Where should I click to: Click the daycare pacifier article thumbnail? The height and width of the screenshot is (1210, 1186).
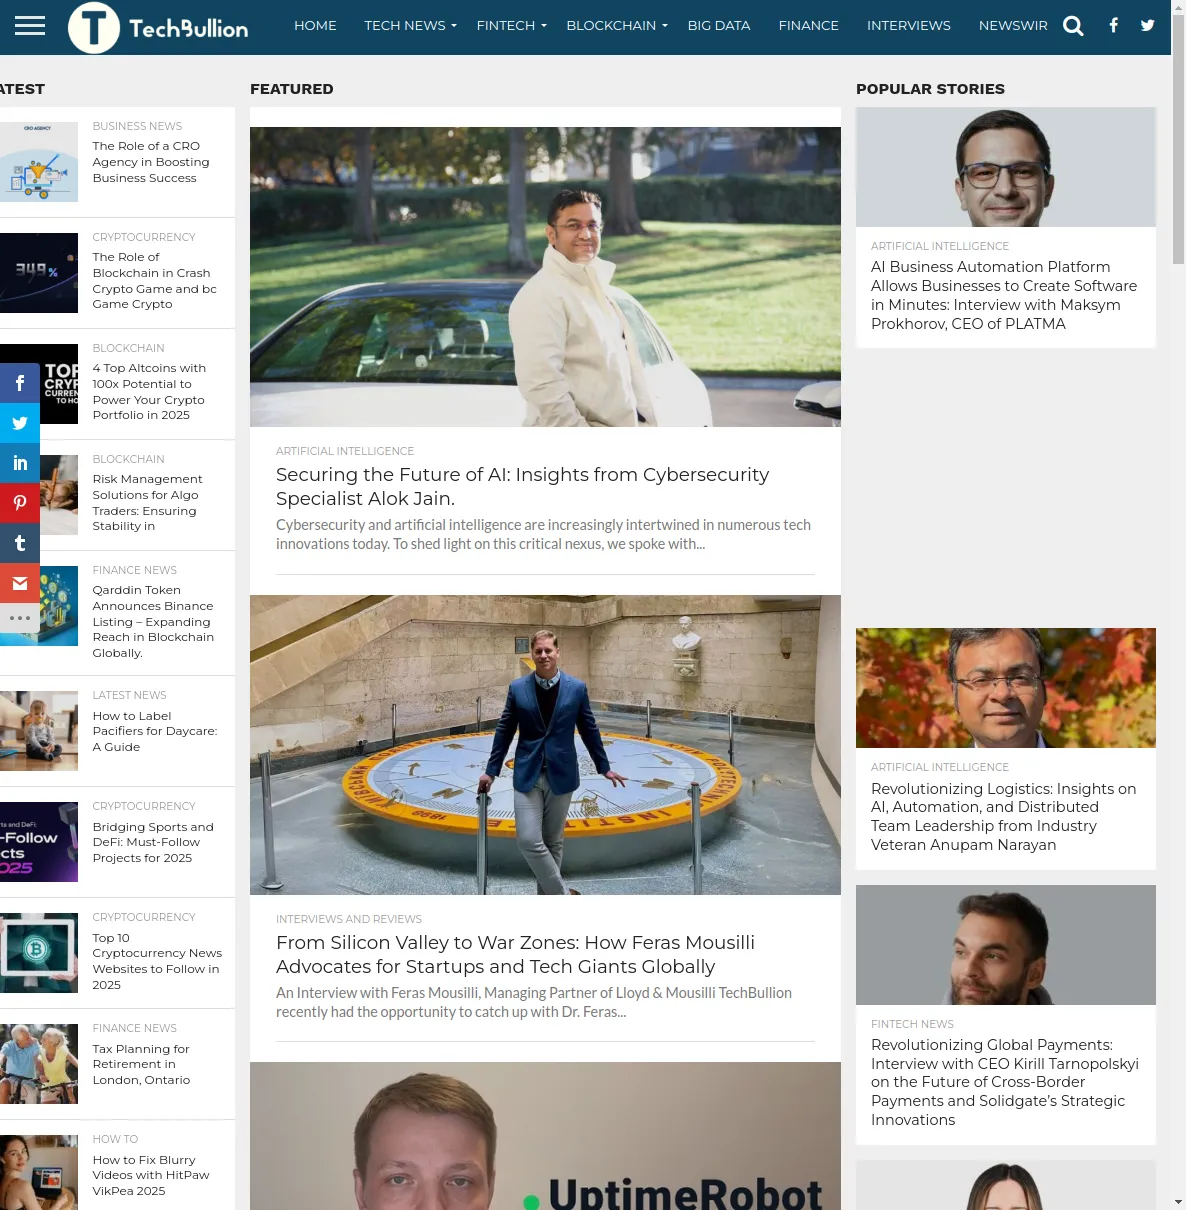coord(39,731)
